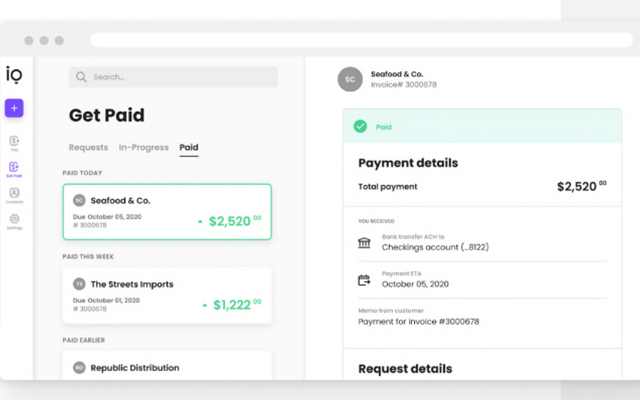
Task: Open the Seafood & Co. payment card
Action: point(167,212)
